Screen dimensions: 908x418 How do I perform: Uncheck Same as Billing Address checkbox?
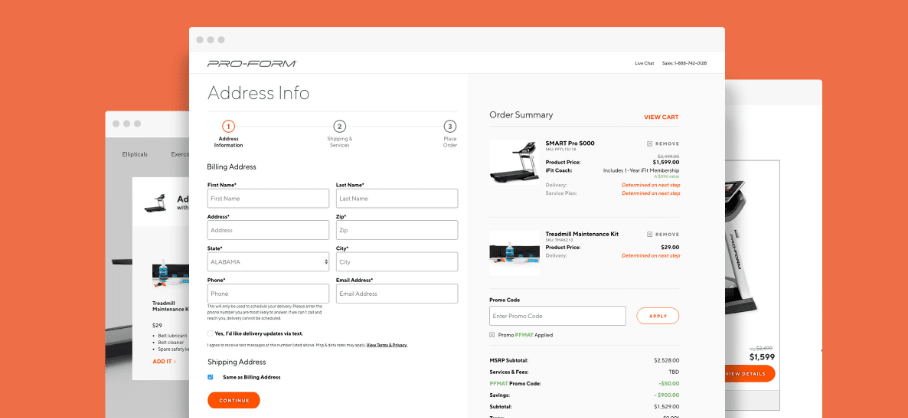[210, 377]
